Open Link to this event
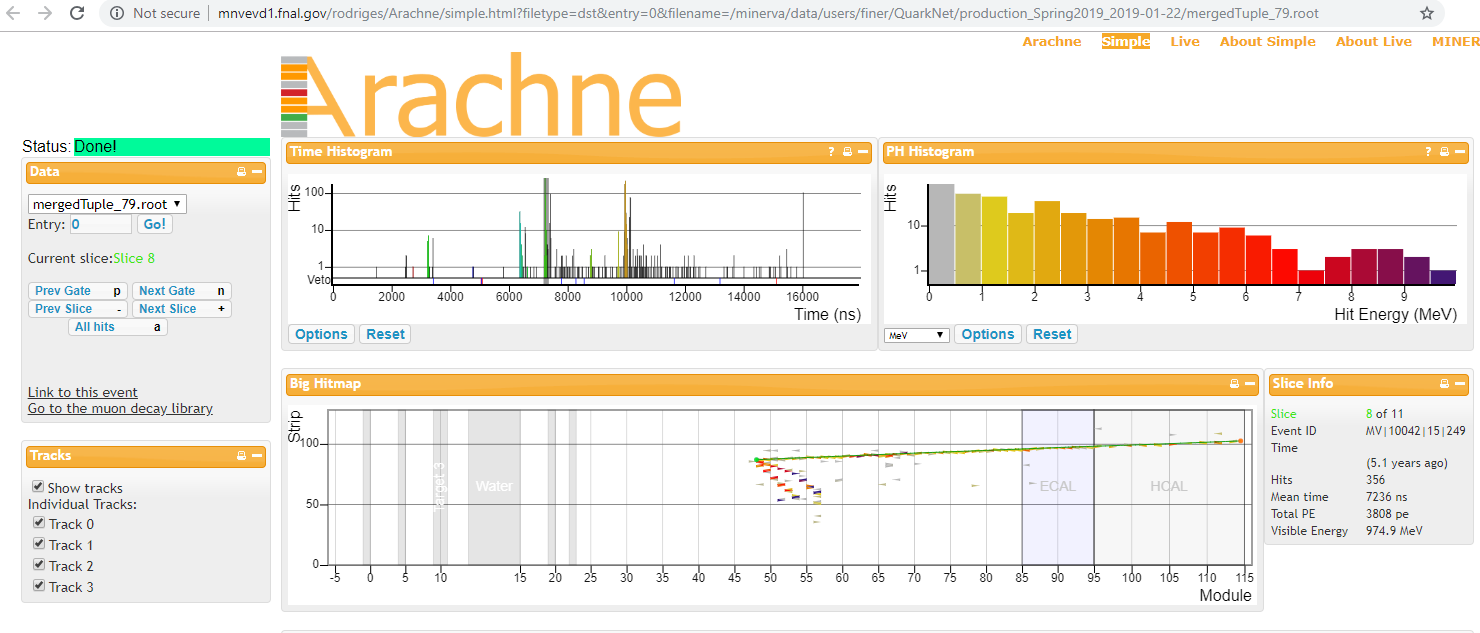The image size is (1480, 633). 83,392
